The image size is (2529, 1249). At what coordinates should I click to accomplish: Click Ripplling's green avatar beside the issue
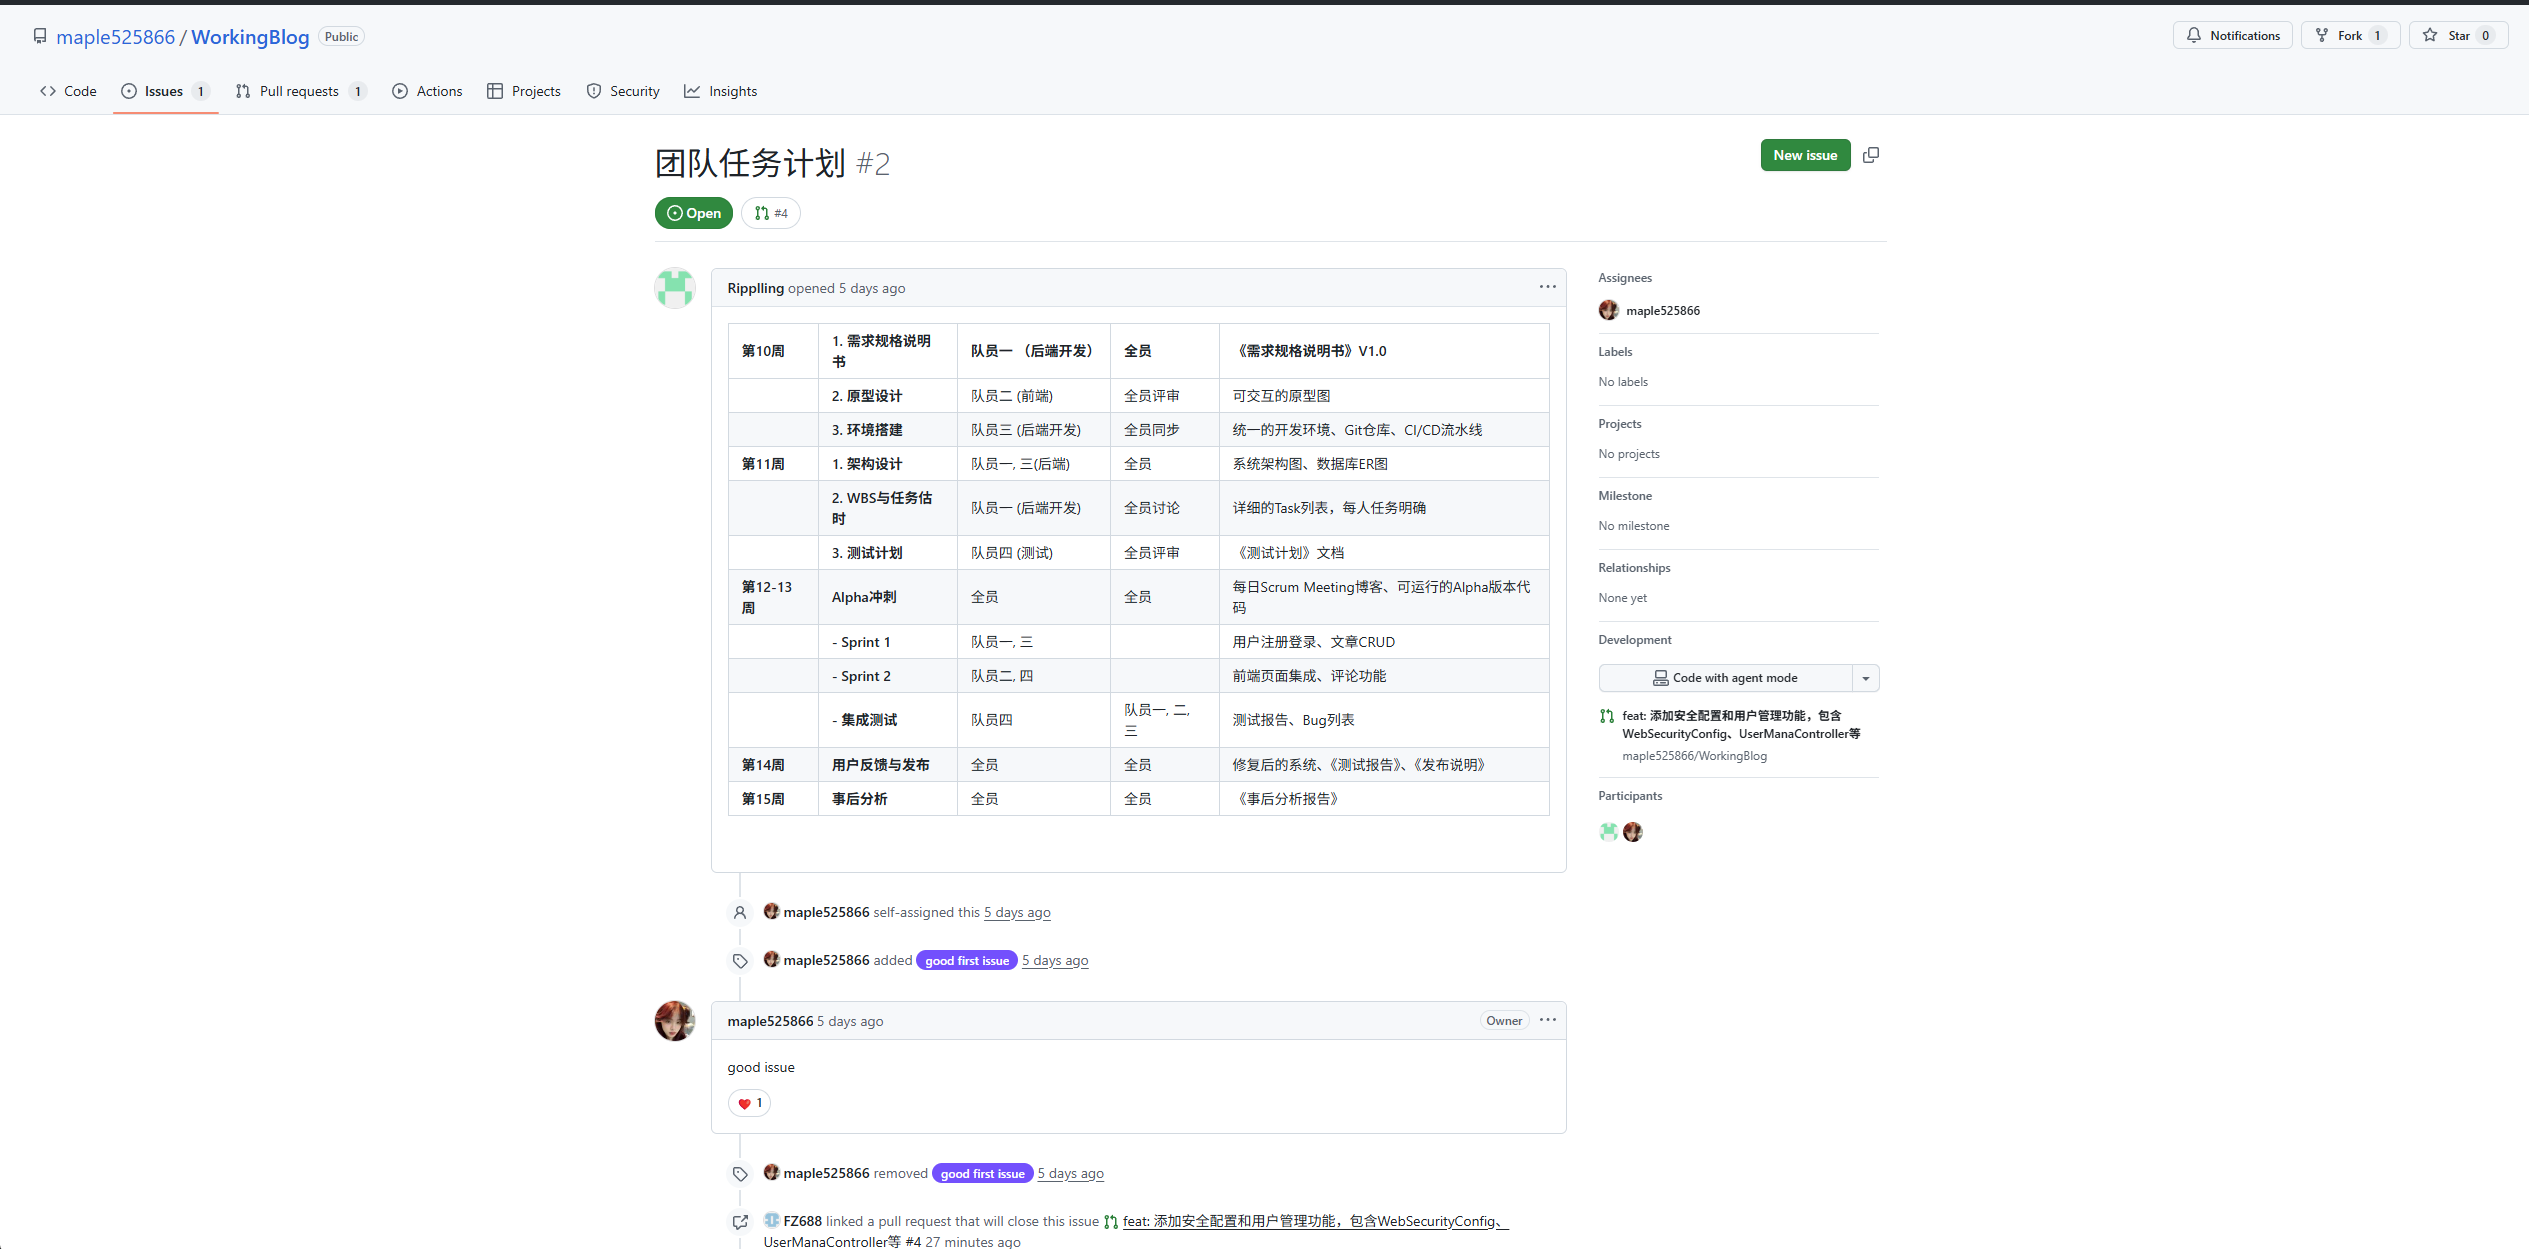(675, 288)
